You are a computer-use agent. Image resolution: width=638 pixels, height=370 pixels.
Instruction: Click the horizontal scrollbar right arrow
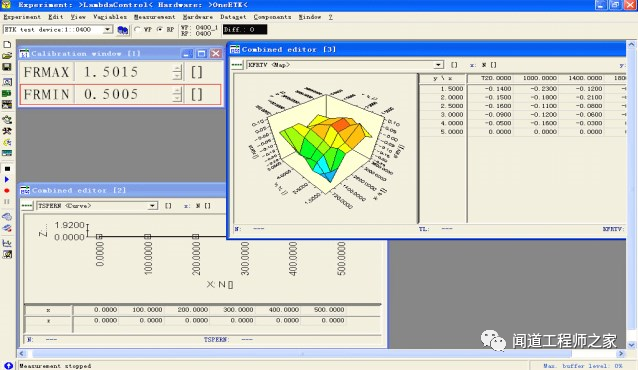point(621,354)
